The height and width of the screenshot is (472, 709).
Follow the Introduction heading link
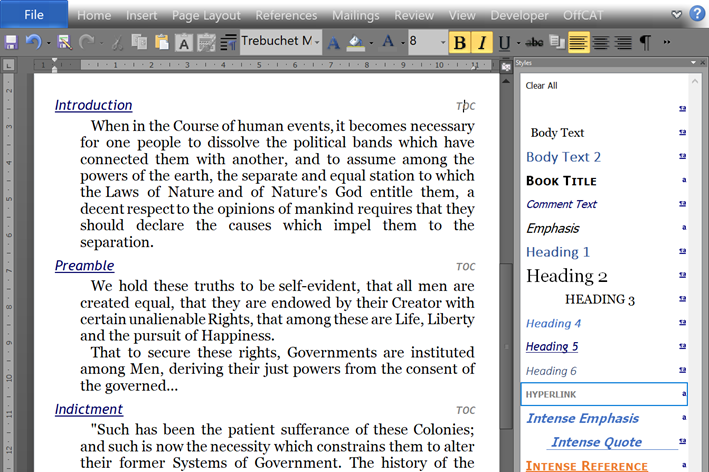pyautogui.click(x=94, y=105)
